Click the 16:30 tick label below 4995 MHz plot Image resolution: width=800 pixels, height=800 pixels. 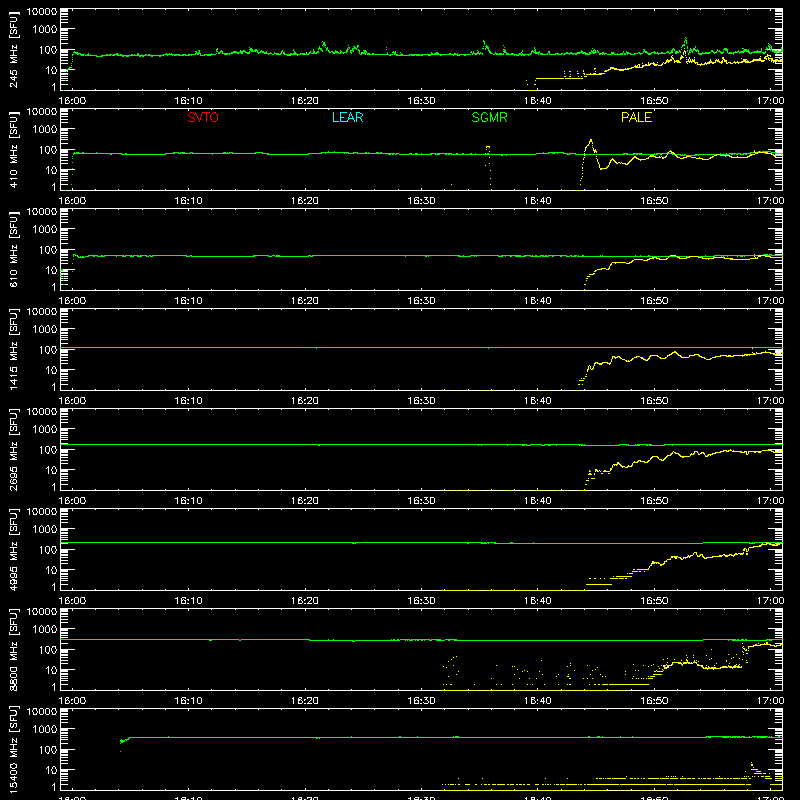coord(421,601)
